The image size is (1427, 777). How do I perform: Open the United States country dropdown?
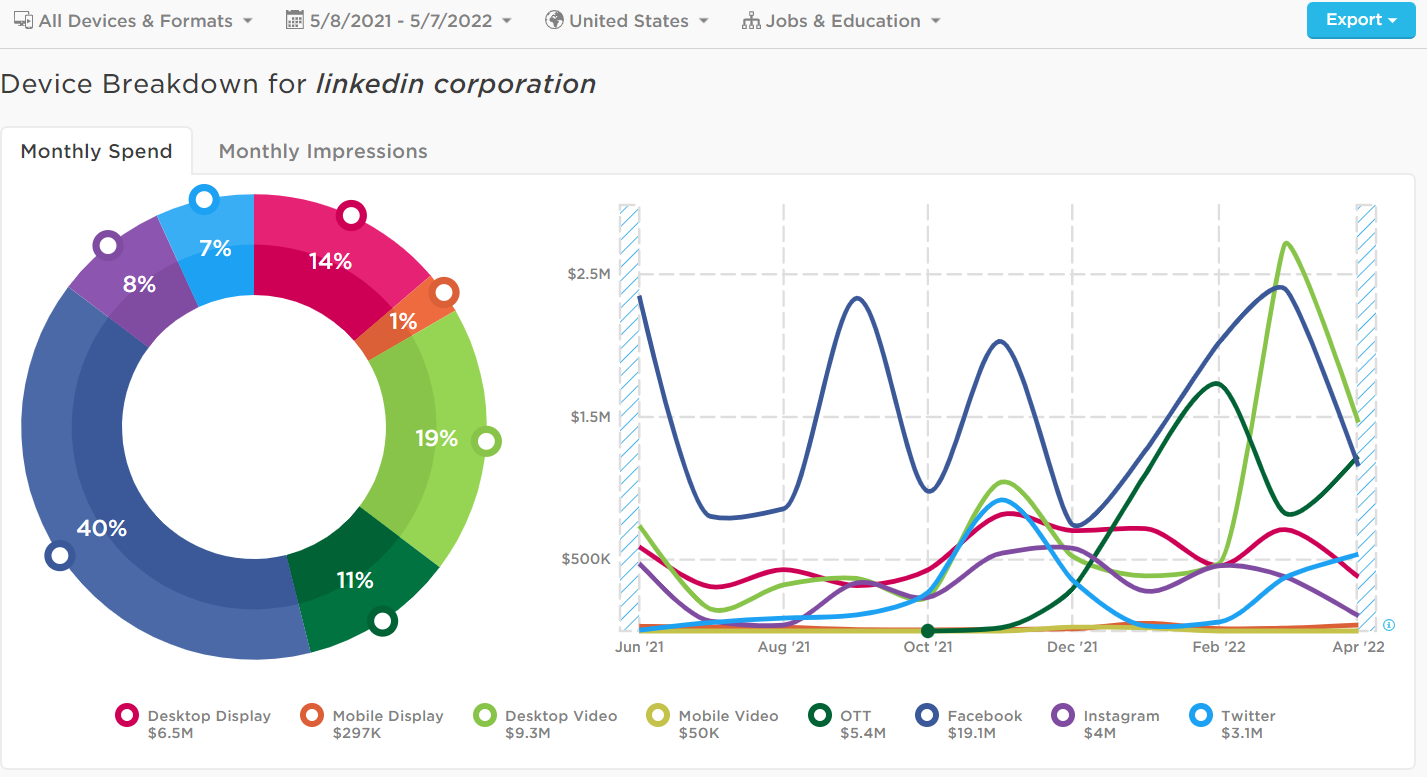(638, 21)
